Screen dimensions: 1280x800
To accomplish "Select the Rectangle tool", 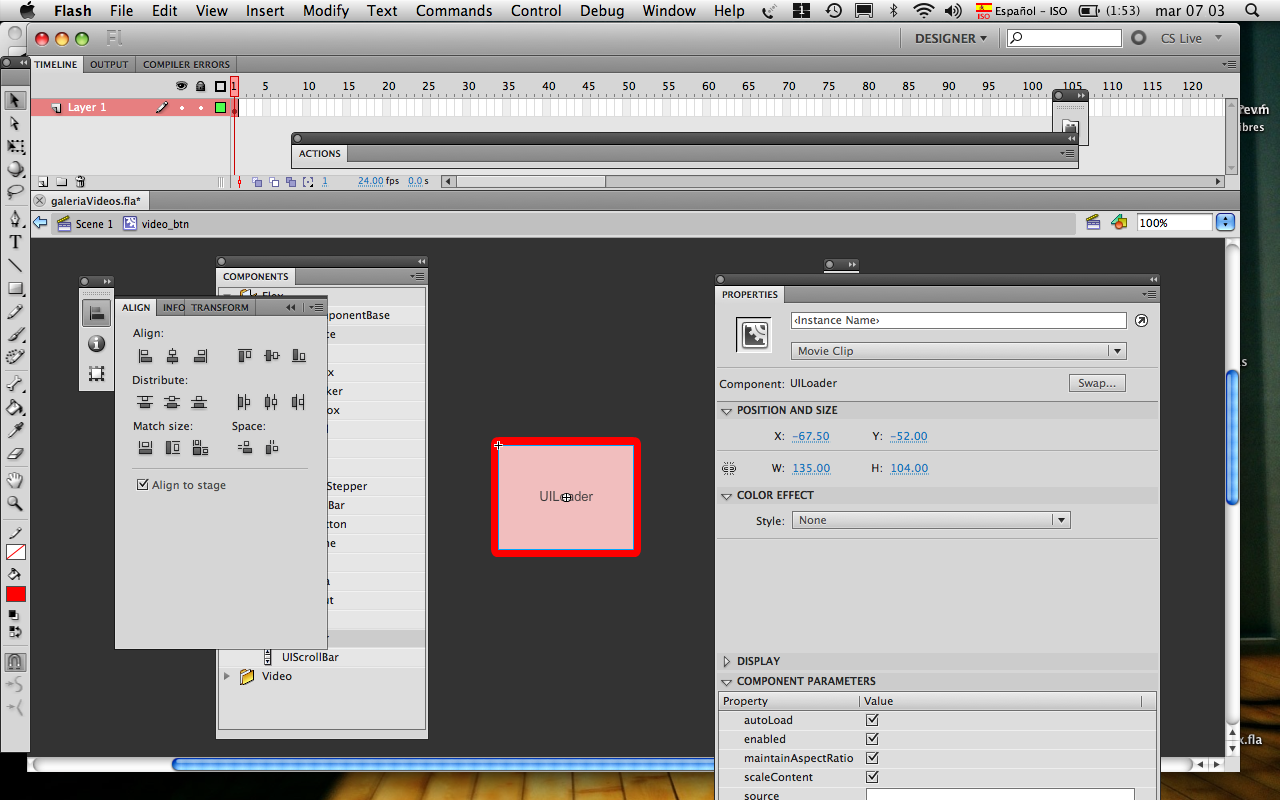I will click(x=15, y=288).
